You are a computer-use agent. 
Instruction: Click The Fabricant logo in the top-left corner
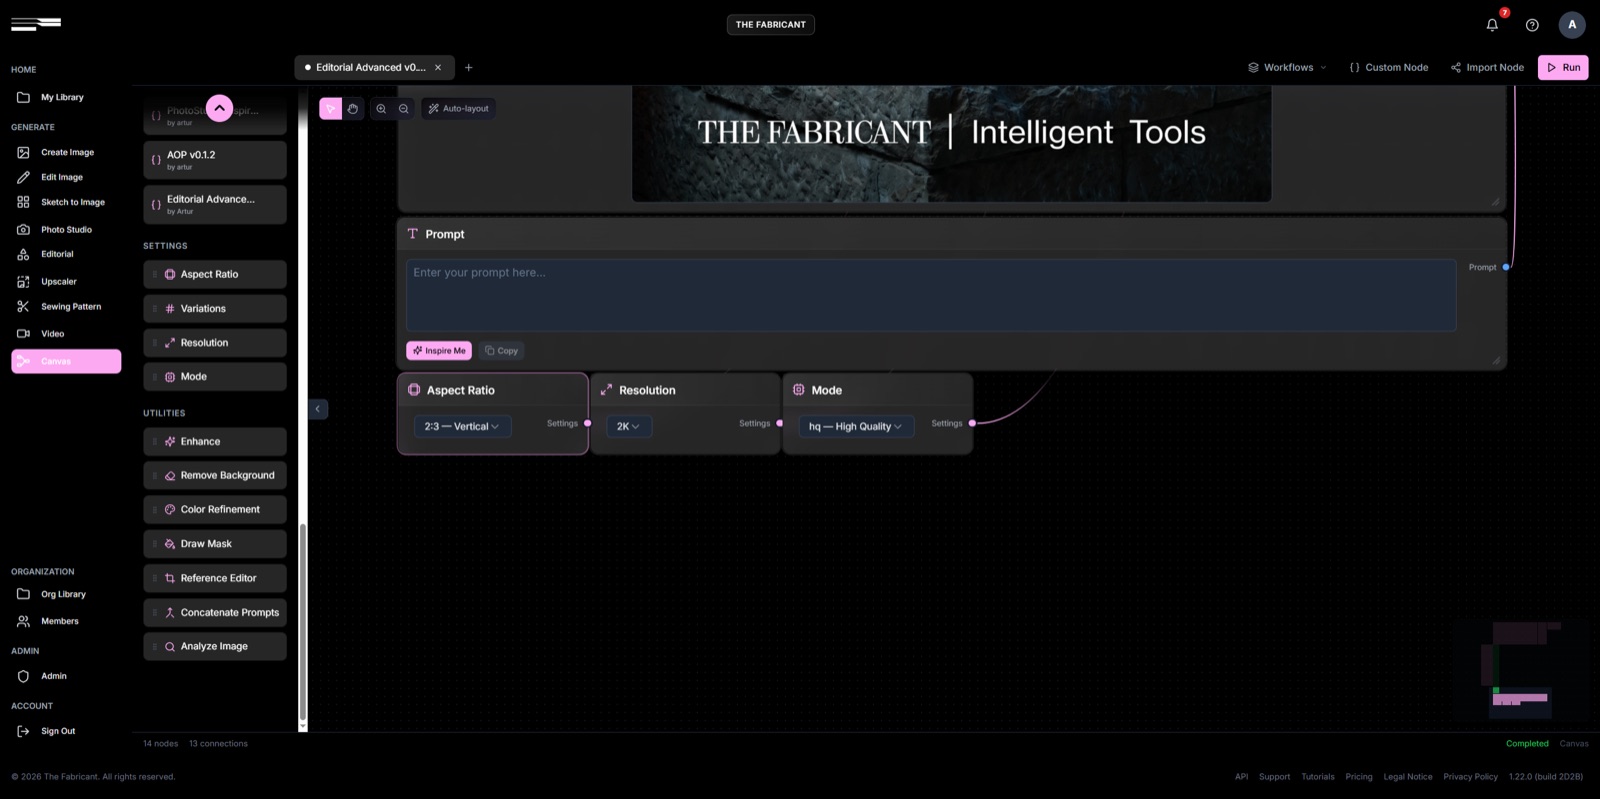(36, 24)
